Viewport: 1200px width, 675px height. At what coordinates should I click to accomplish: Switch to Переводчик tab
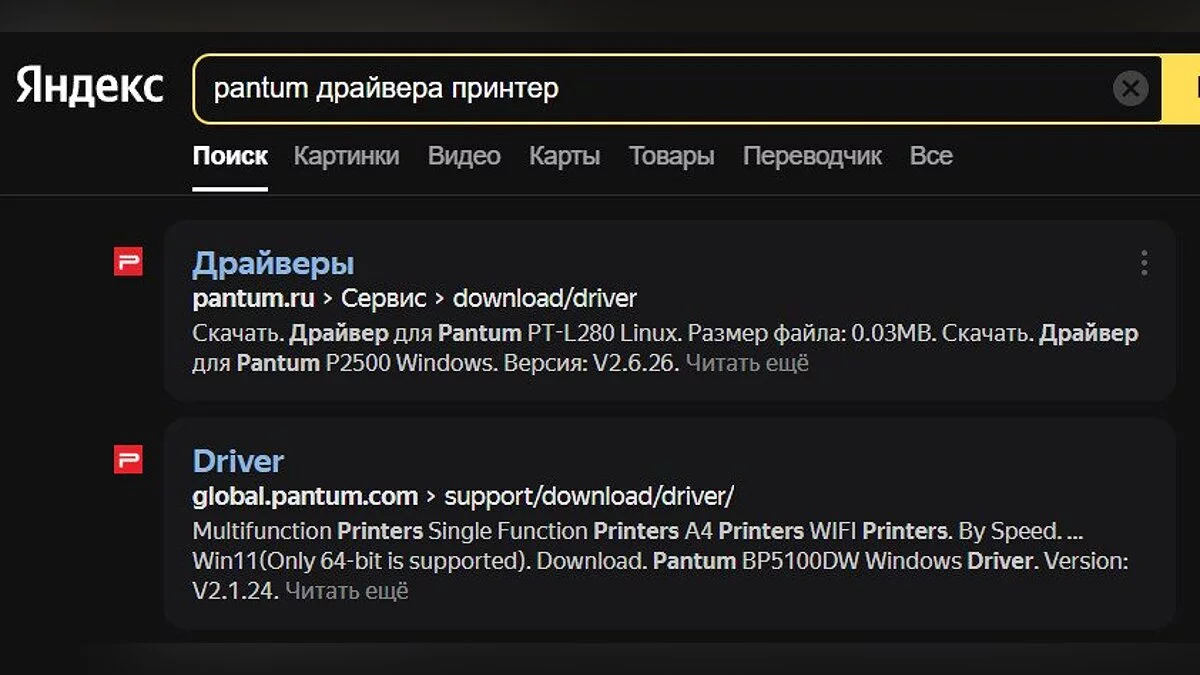812,156
